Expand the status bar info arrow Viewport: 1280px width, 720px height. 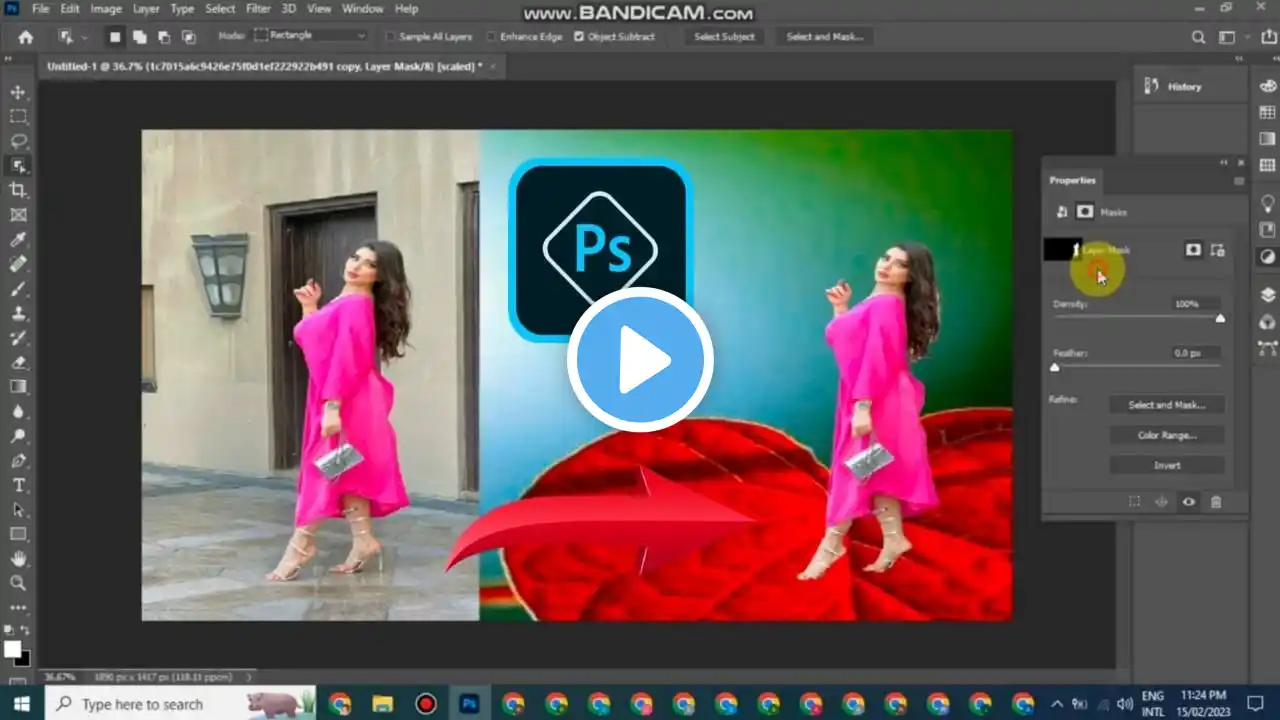pyautogui.click(x=249, y=677)
